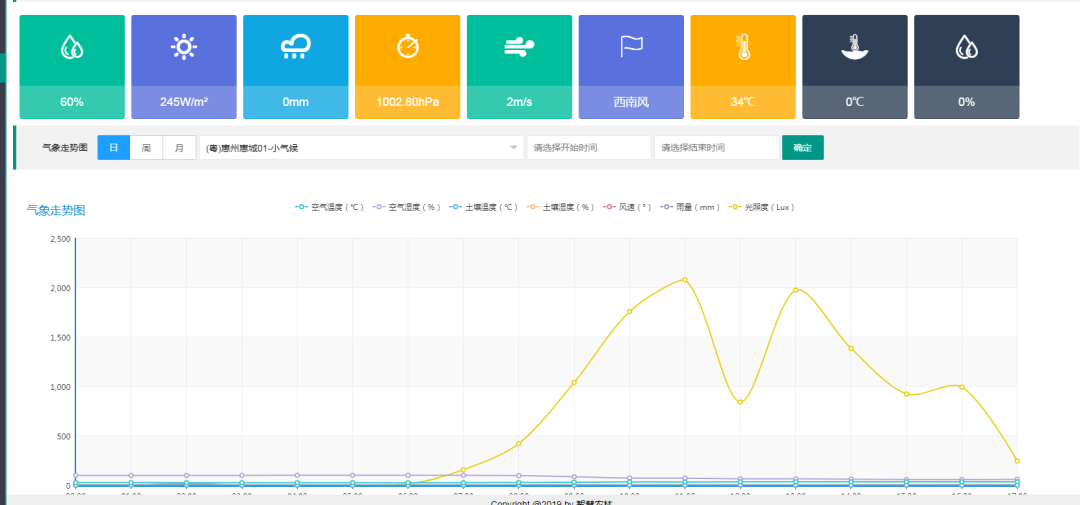
Task: Click the 0℃ soil temperature value
Action: point(855,102)
